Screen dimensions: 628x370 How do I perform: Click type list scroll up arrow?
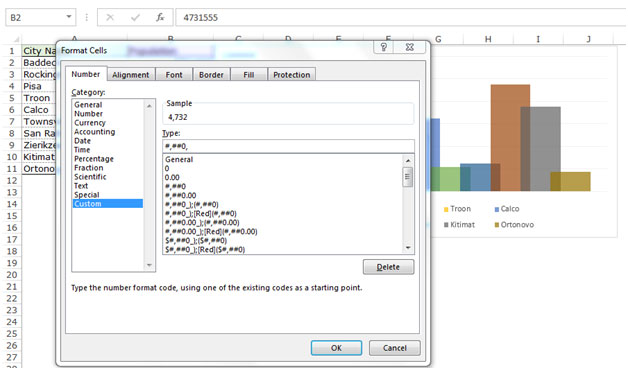coord(408,161)
